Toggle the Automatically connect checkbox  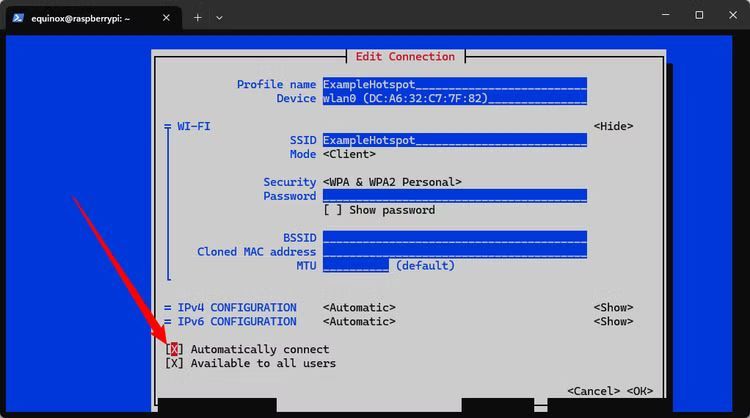pos(174,349)
